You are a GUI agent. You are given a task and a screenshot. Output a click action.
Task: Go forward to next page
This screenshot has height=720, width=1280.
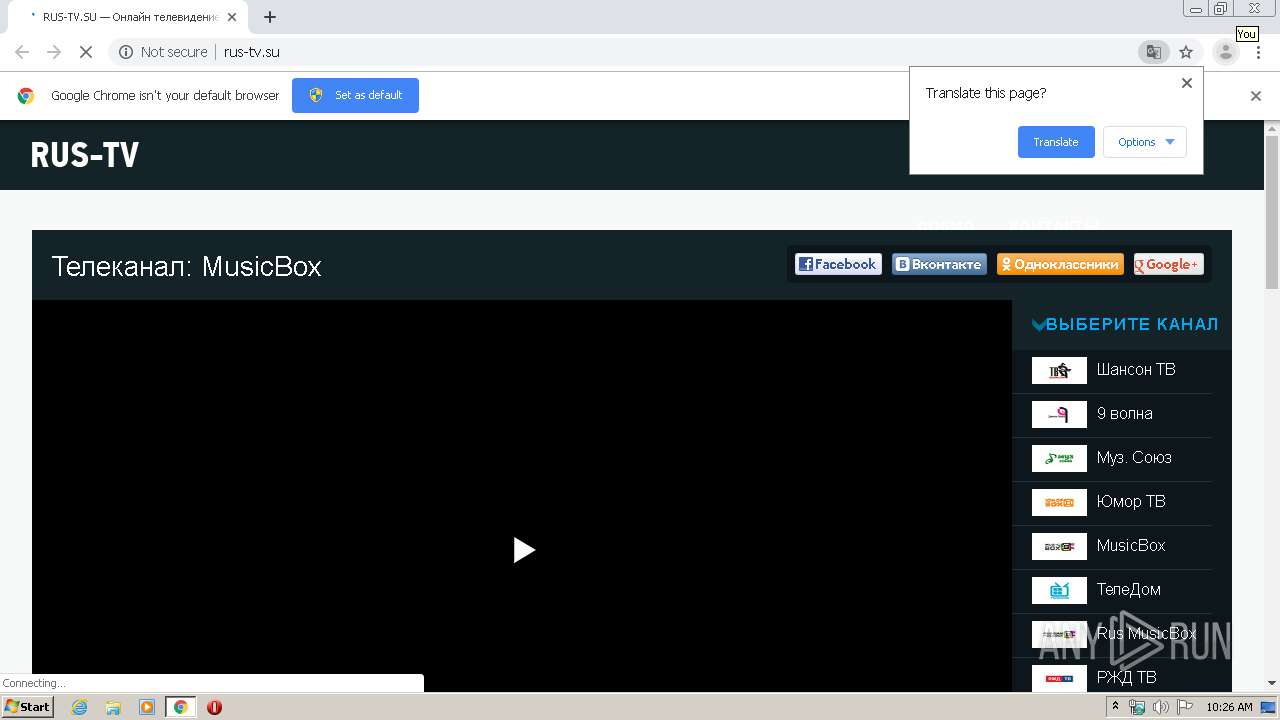54,52
